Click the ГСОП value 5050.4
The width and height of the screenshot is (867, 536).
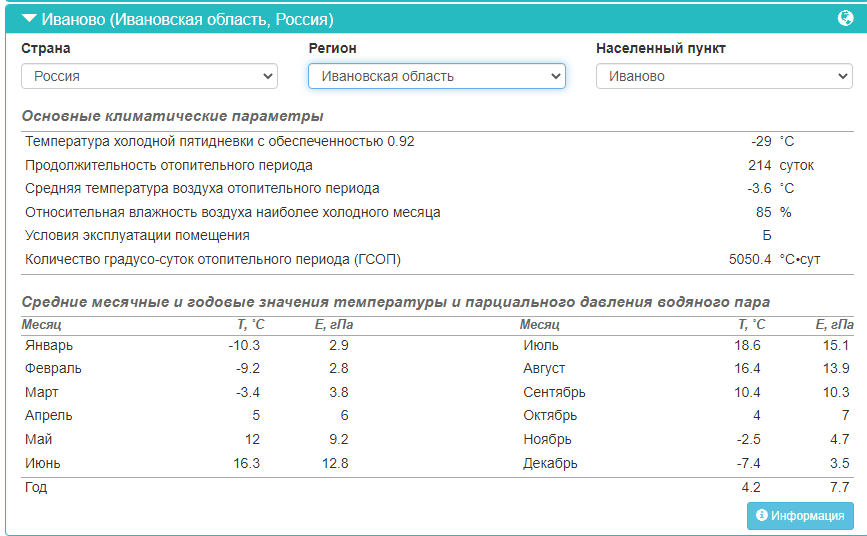750,259
